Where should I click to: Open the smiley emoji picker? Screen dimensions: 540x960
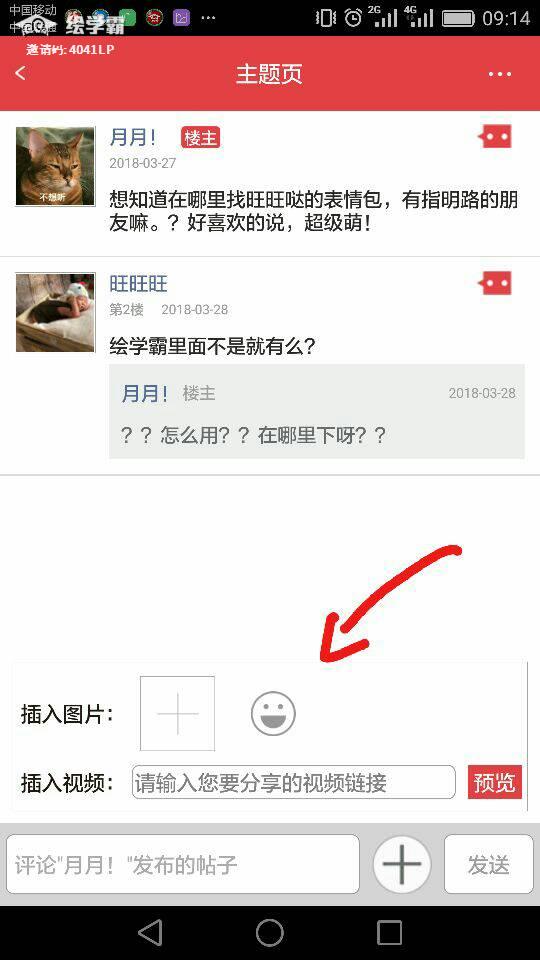click(x=273, y=713)
